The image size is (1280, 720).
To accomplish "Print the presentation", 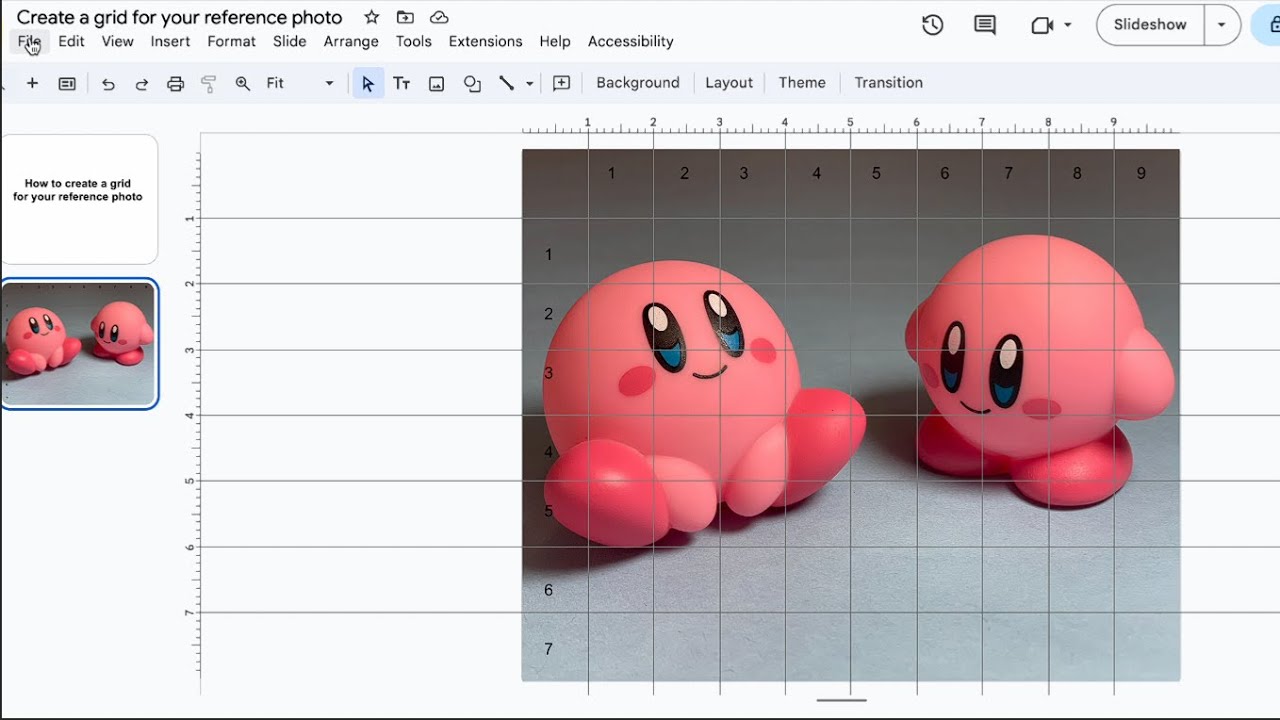I will click(x=176, y=84).
